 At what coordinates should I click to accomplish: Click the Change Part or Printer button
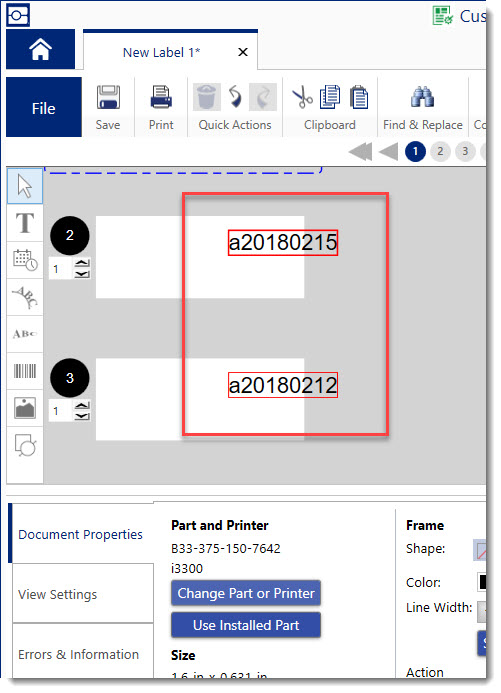[x=246, y=593]
